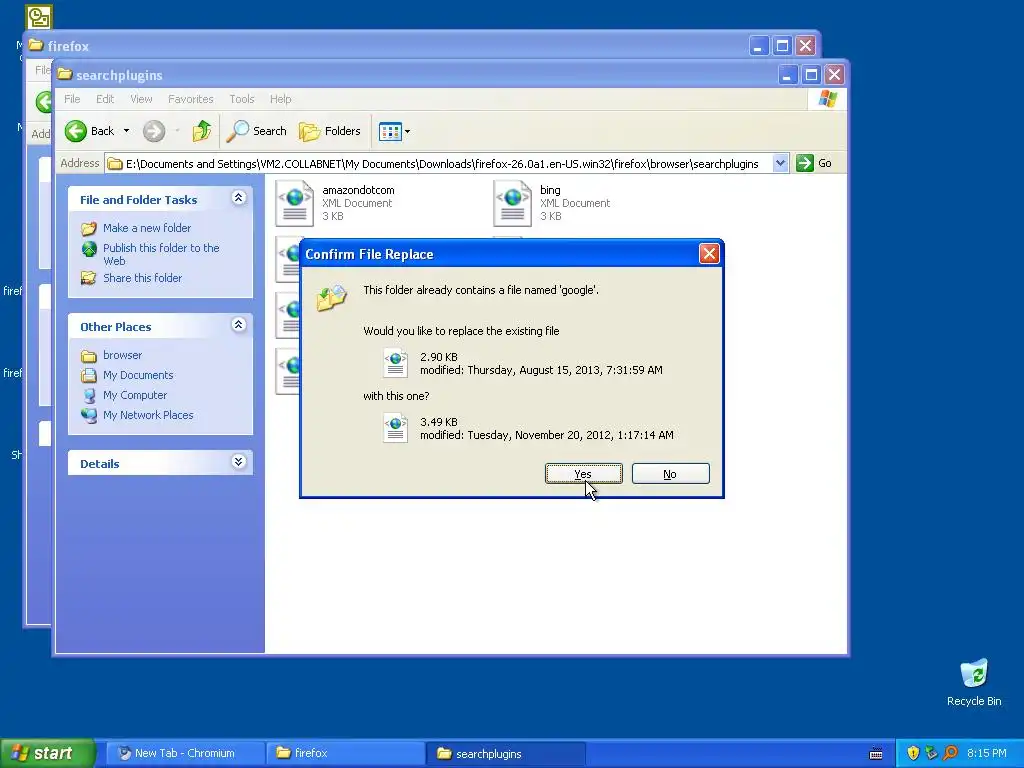Image resolution: width=1024 pixels, height=768 pixels.
Task: Open browser folder in Other Places
Action: 122,355
